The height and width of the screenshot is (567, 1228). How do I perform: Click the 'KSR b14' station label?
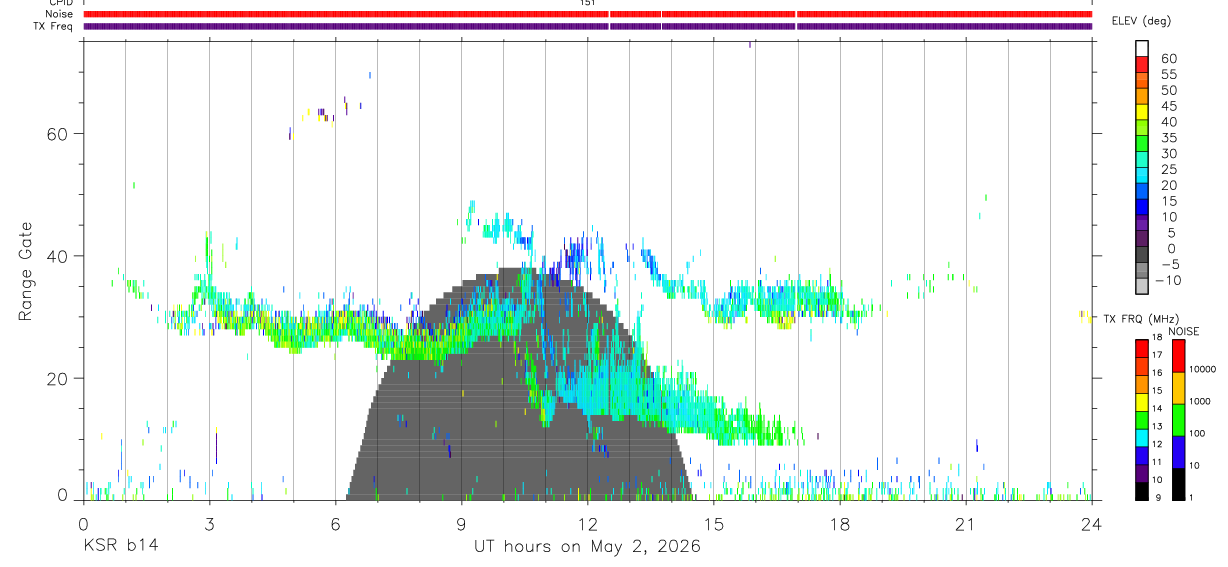tap(120, 546)
